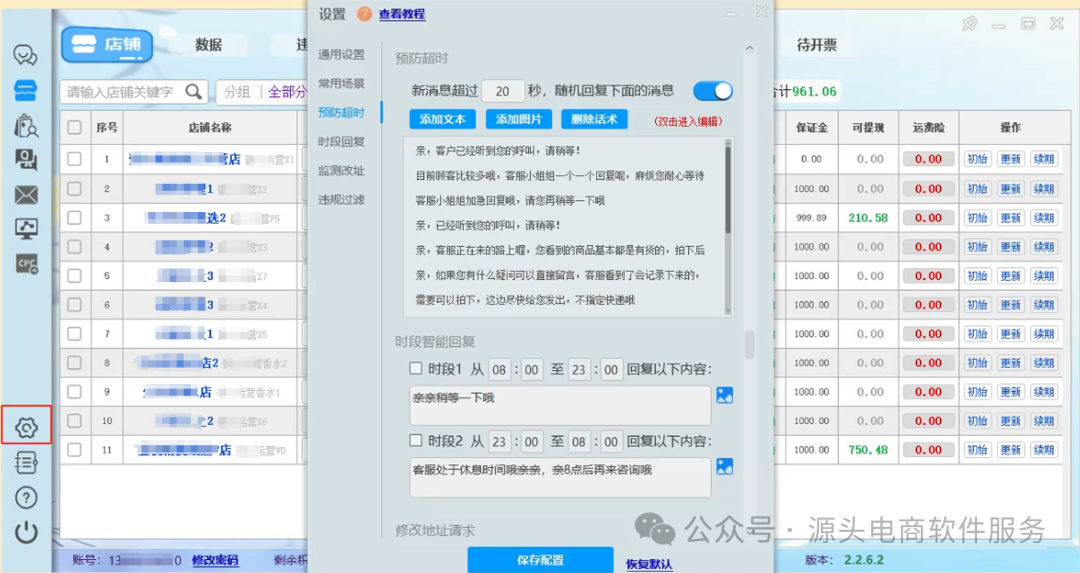Click the 可提现 value 750.48

868,450
